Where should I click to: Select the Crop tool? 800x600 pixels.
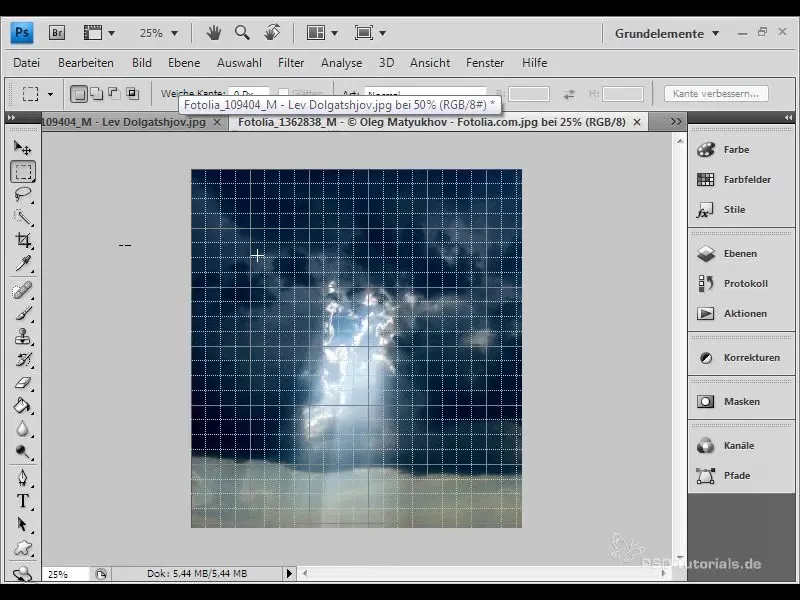[22, 240]
